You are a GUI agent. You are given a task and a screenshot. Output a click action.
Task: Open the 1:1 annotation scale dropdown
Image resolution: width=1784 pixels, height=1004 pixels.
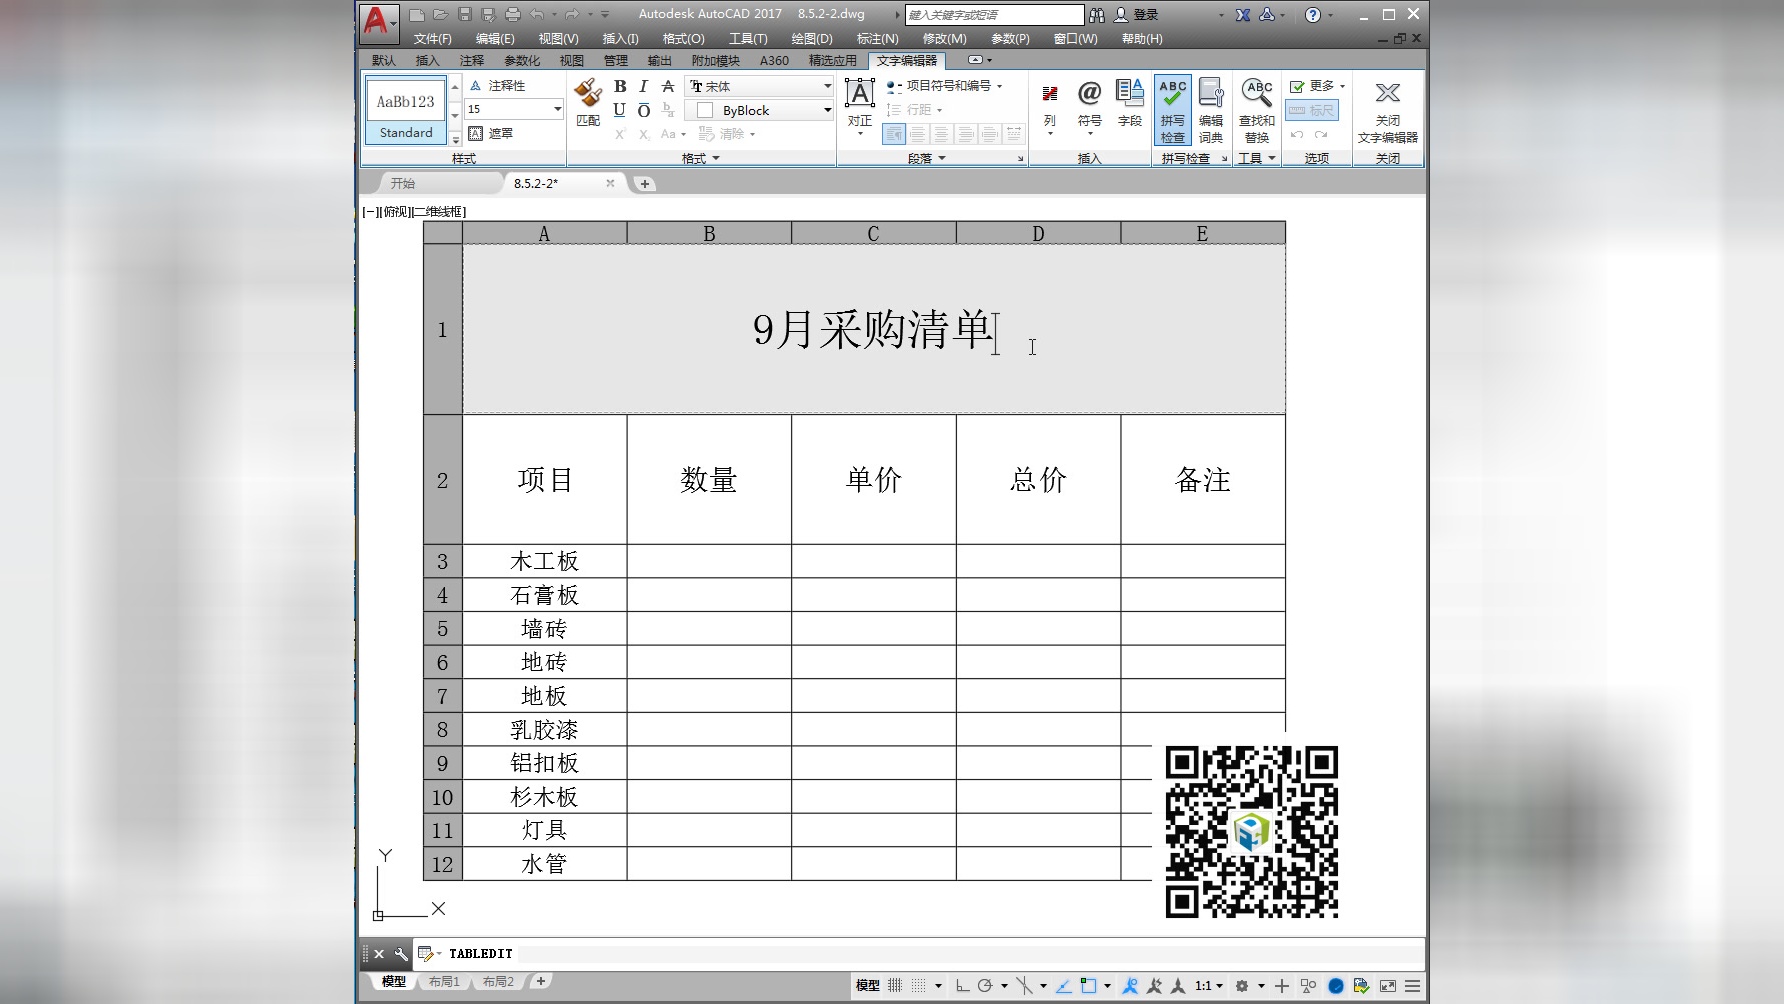(1209, 986)
